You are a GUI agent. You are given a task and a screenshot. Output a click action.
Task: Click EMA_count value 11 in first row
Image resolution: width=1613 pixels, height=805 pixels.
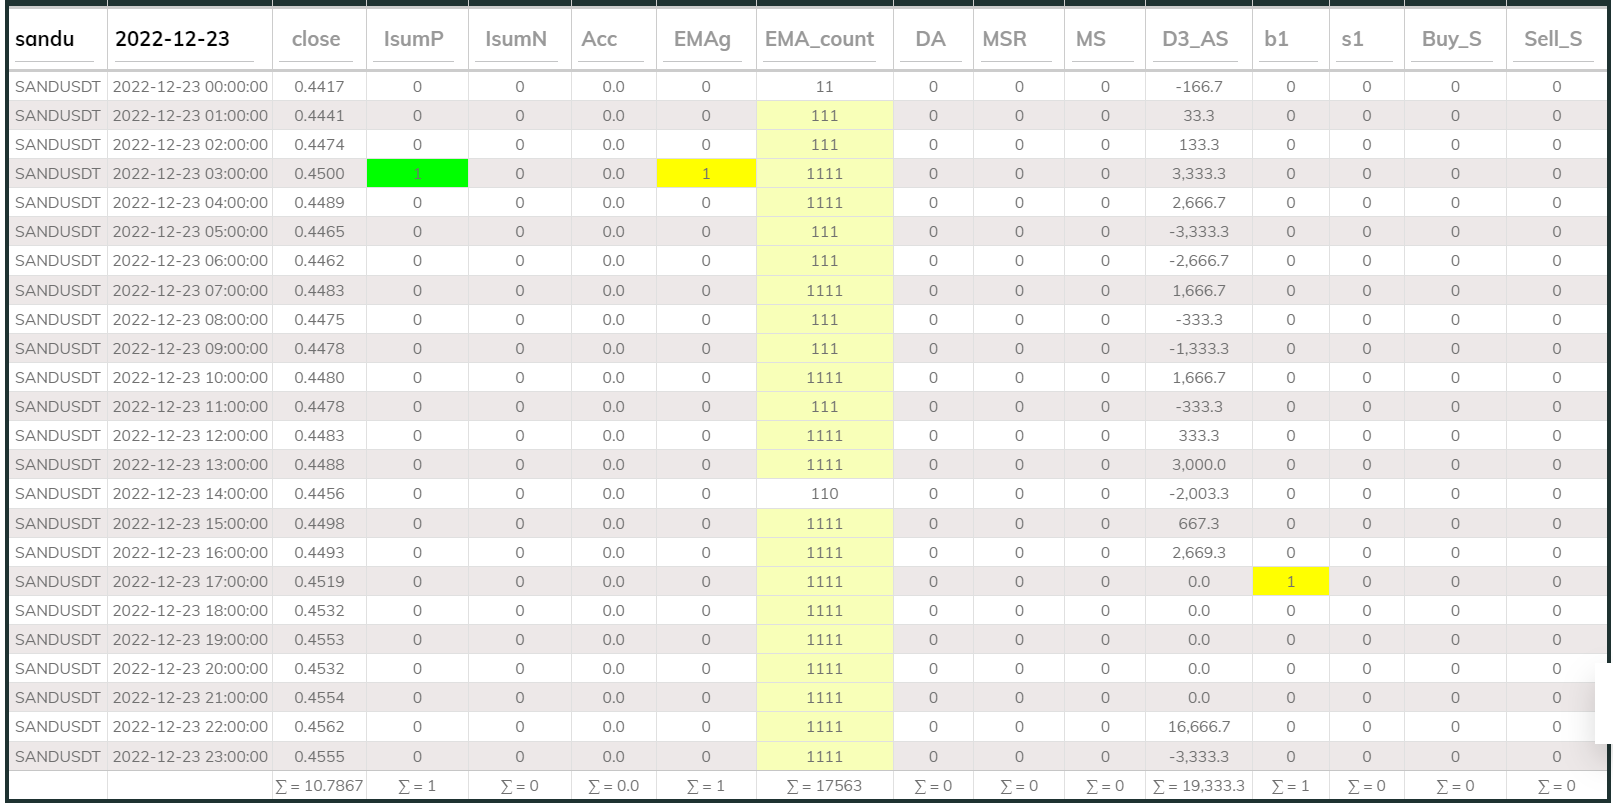click(x=824, y=87)
